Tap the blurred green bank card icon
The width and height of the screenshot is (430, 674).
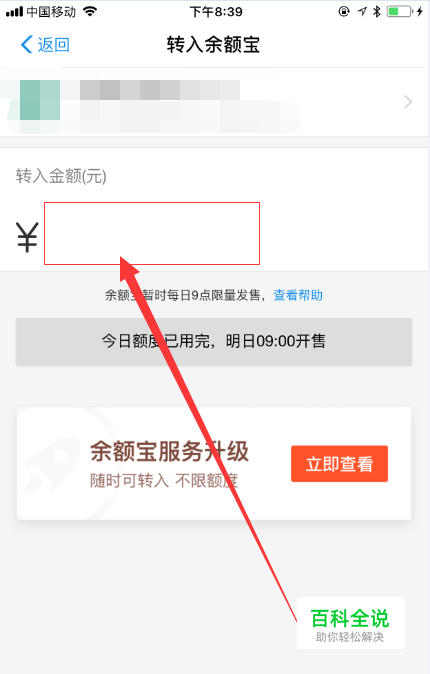[40, 100]
